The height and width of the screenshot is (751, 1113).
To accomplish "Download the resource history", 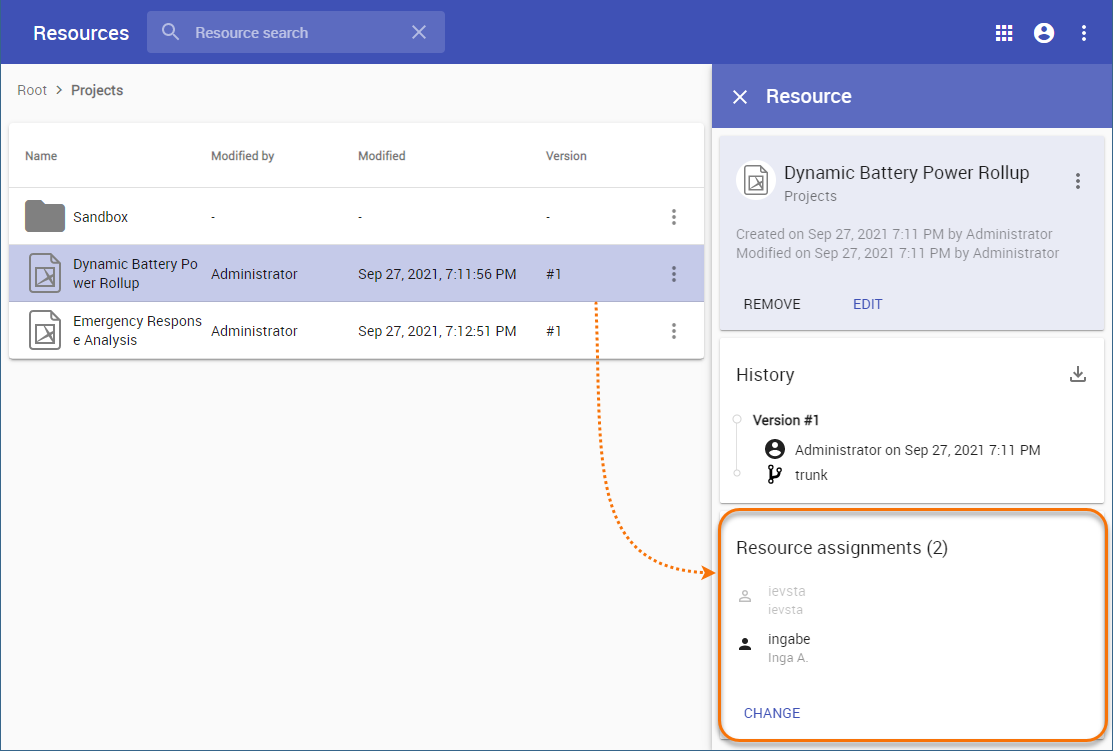I will click(1077, 375).
